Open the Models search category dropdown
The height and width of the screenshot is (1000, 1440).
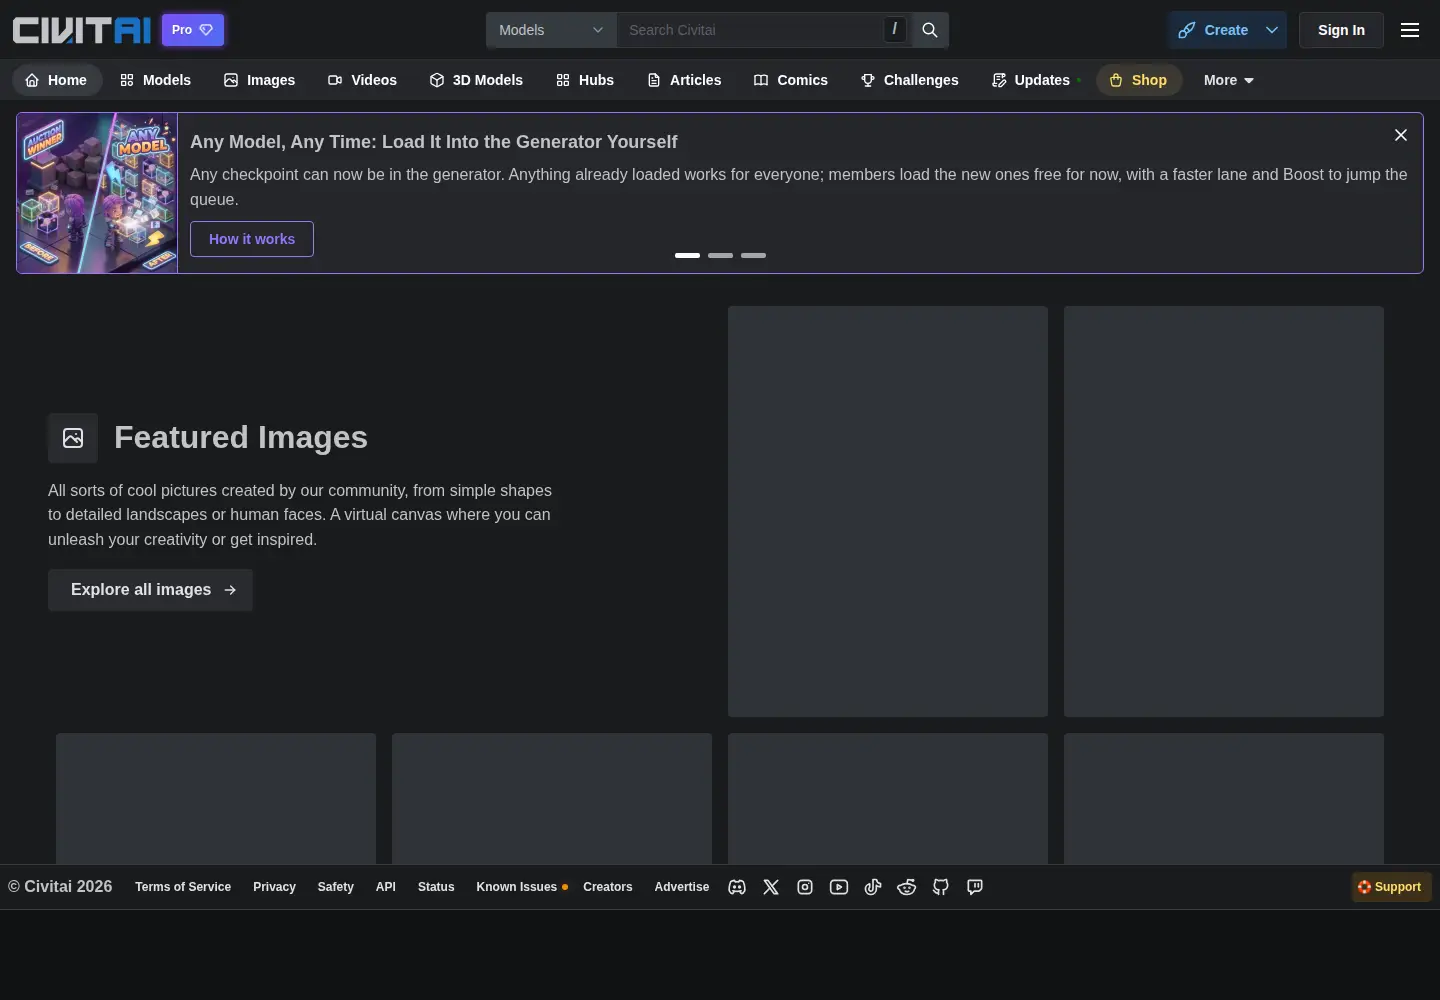(552, 30)
